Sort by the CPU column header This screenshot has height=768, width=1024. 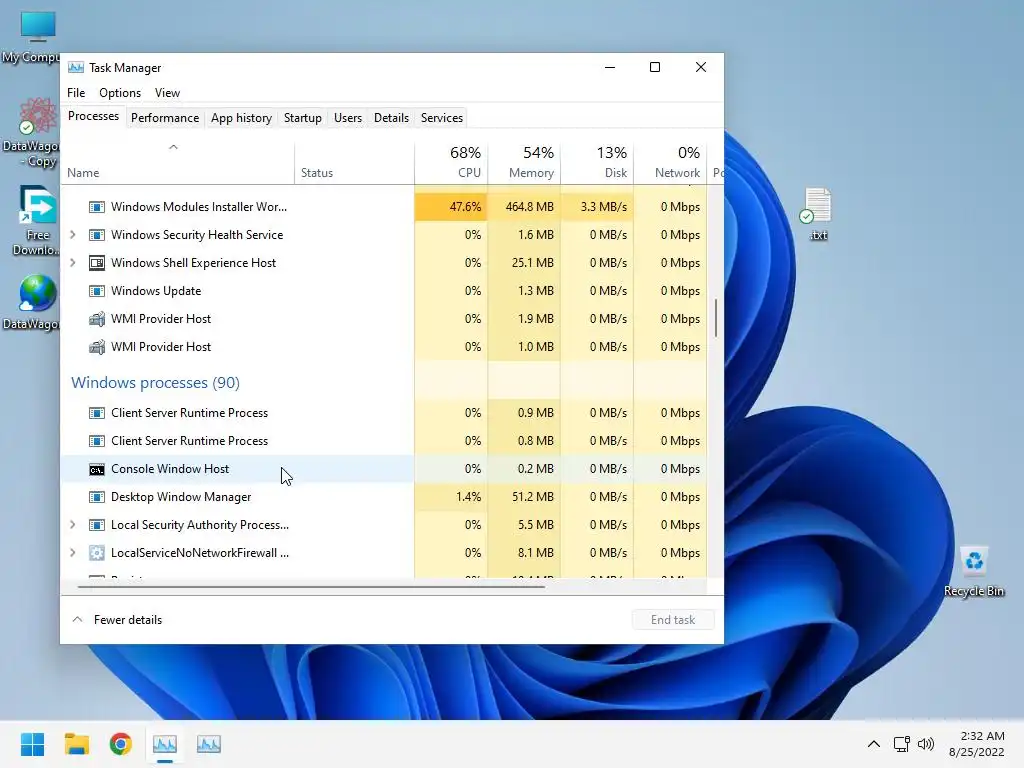click(x=451, y=162)
